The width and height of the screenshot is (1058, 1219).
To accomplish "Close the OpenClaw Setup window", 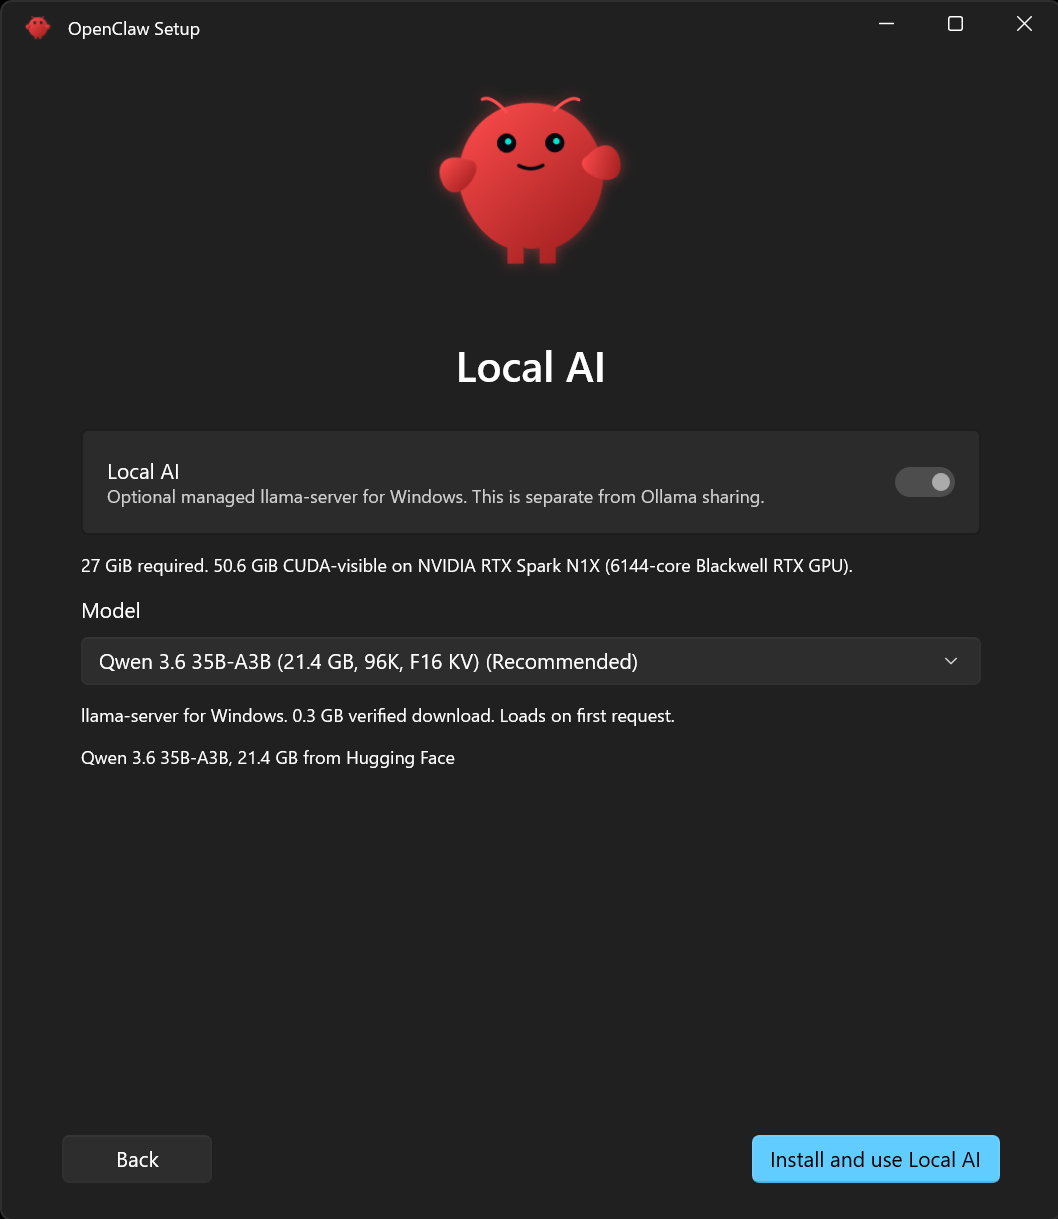I will [x=1024, y=24].
